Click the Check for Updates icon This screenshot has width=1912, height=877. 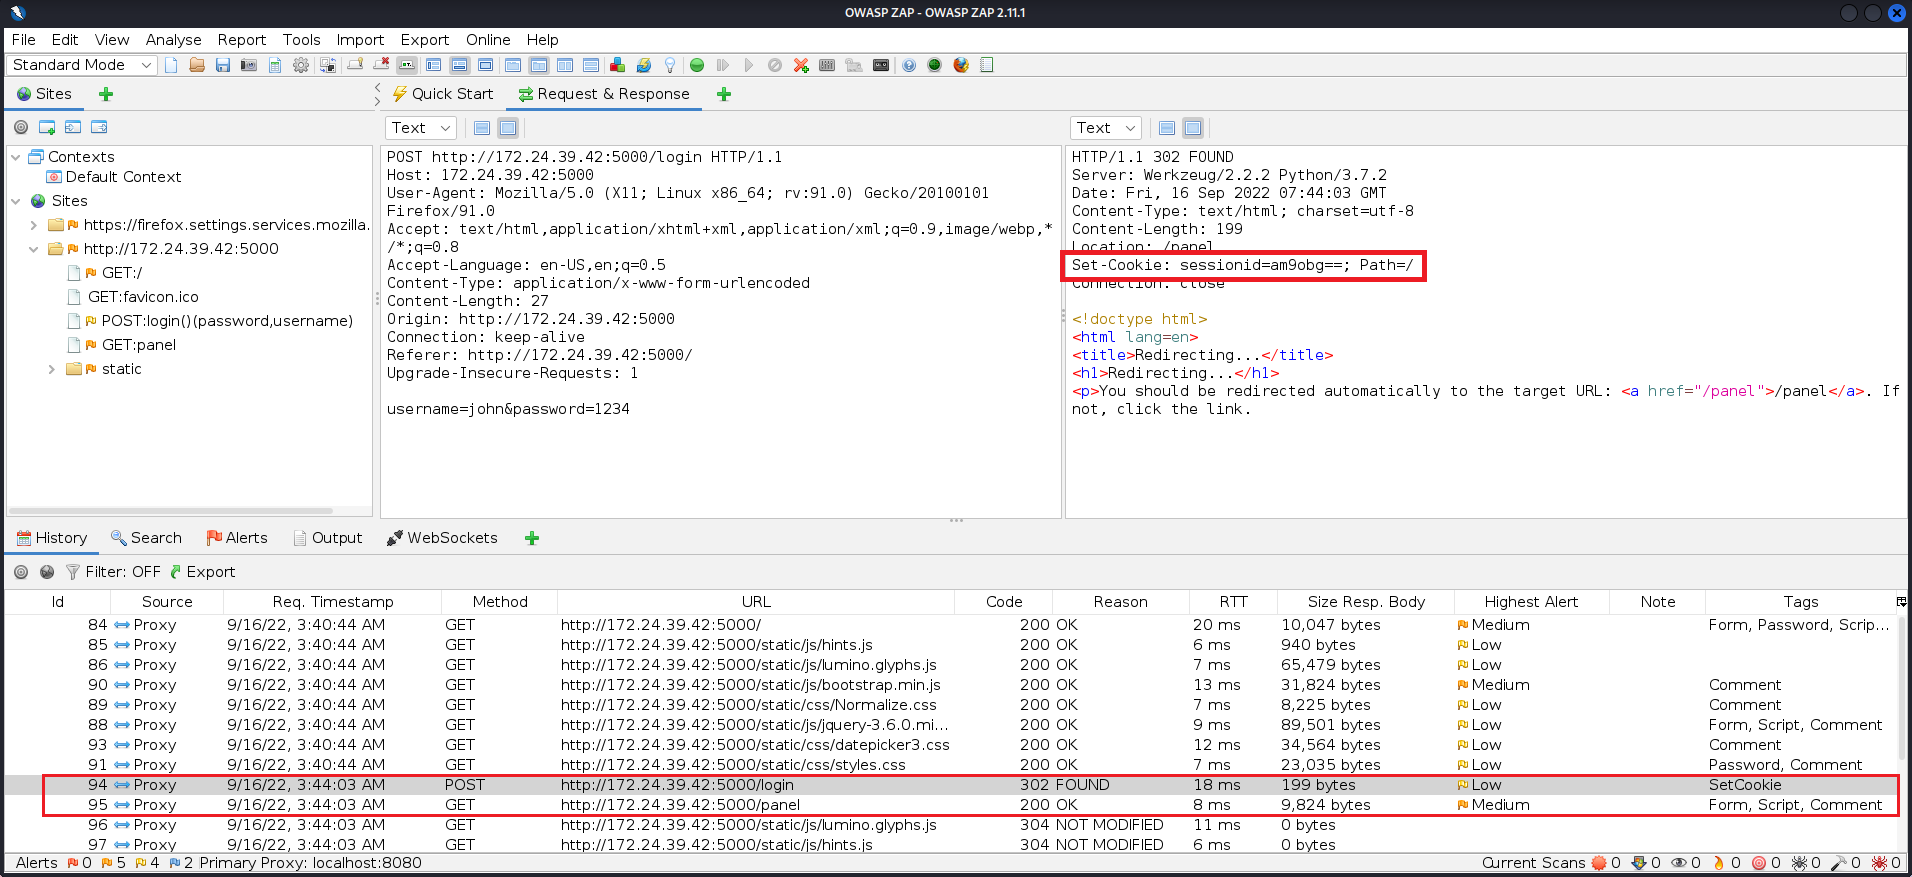tap(644, 65)
